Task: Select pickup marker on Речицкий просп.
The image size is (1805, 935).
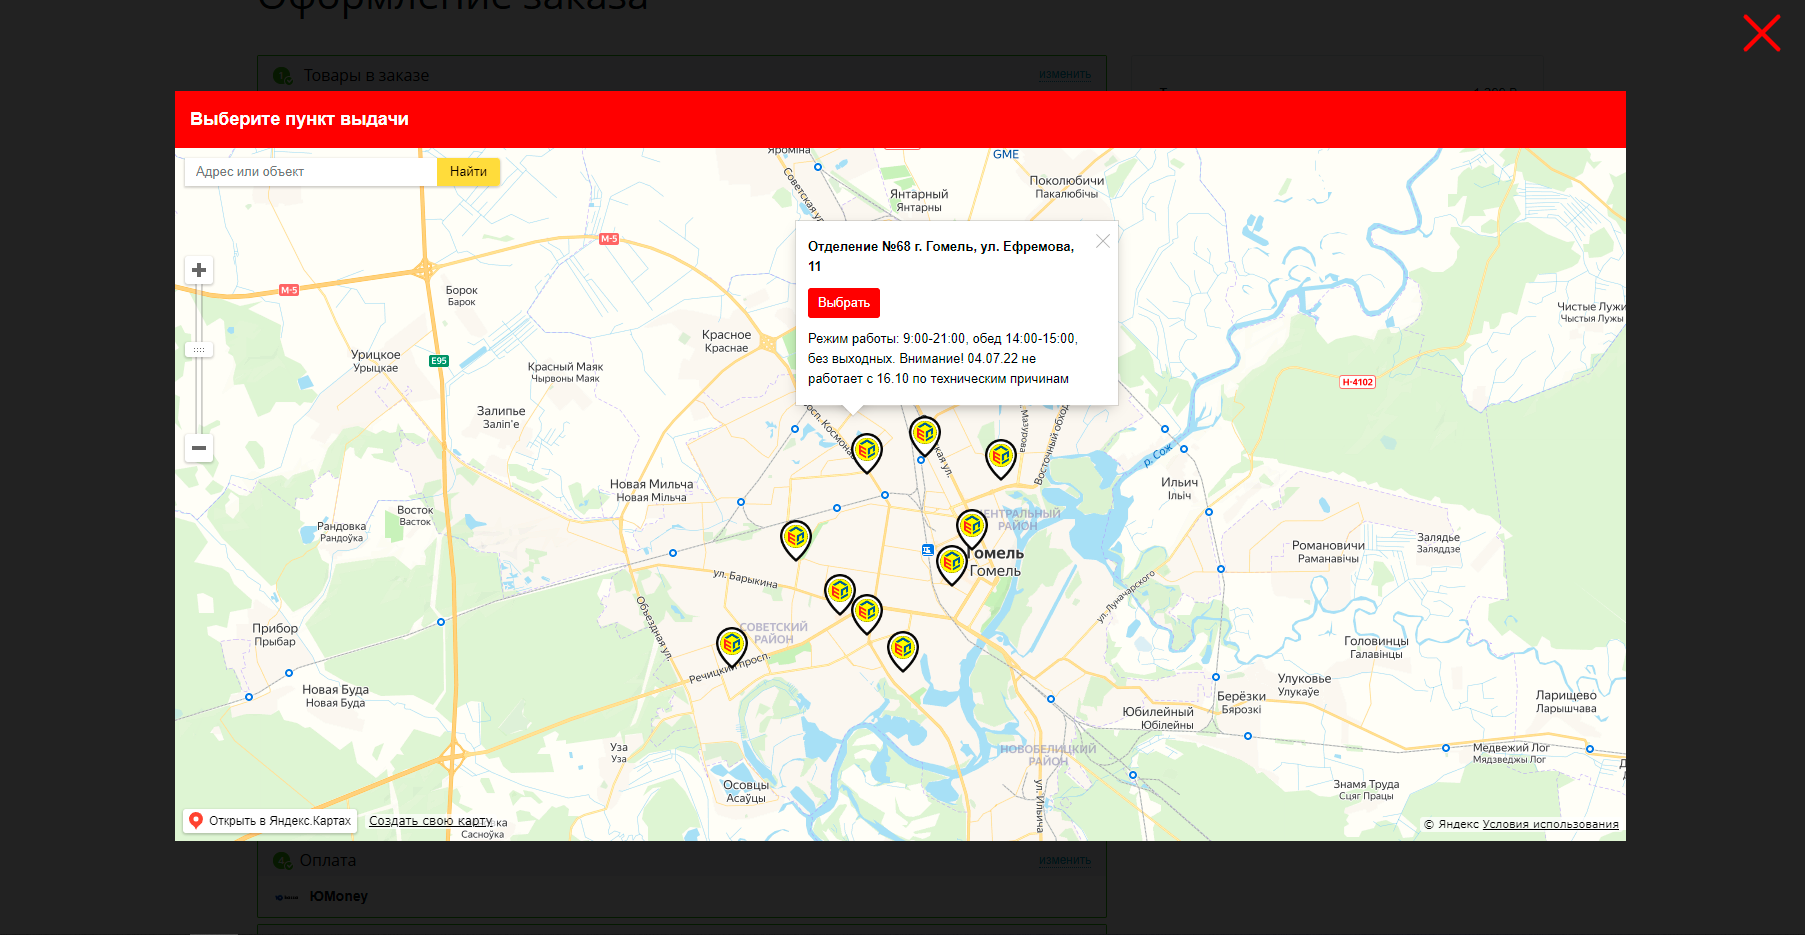Action: tap(732, 645)
